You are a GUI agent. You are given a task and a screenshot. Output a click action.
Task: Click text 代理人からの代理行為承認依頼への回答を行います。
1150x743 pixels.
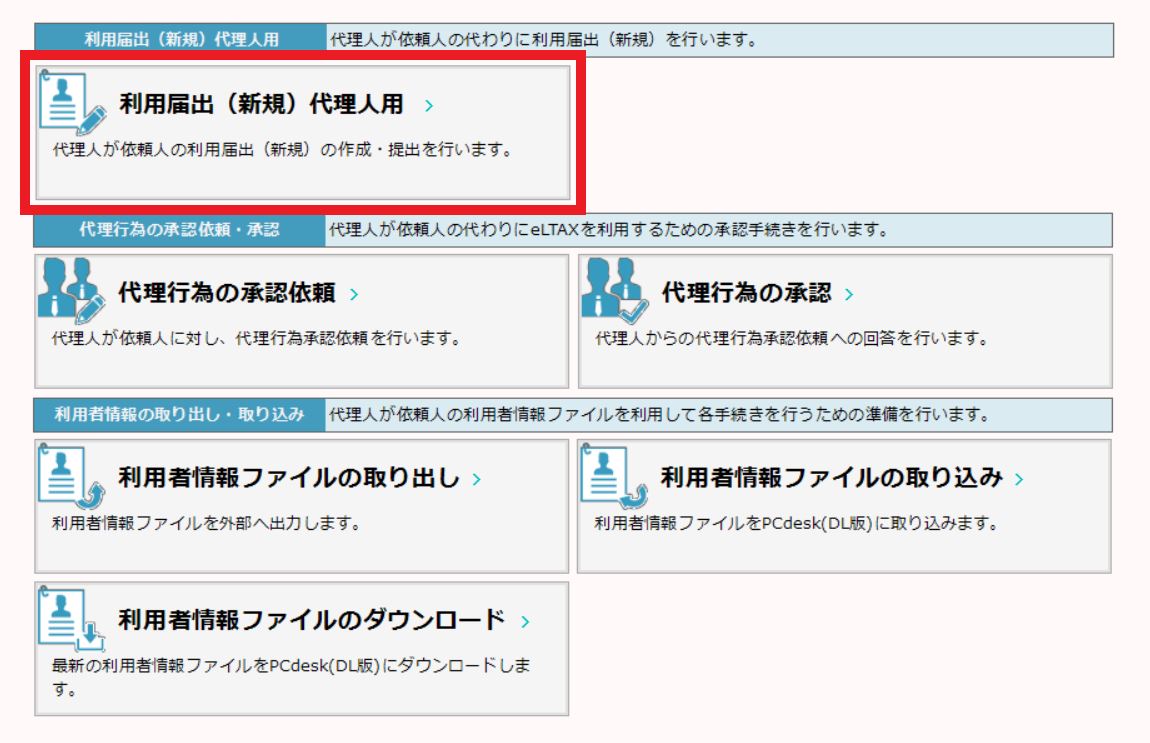(792, 338)
